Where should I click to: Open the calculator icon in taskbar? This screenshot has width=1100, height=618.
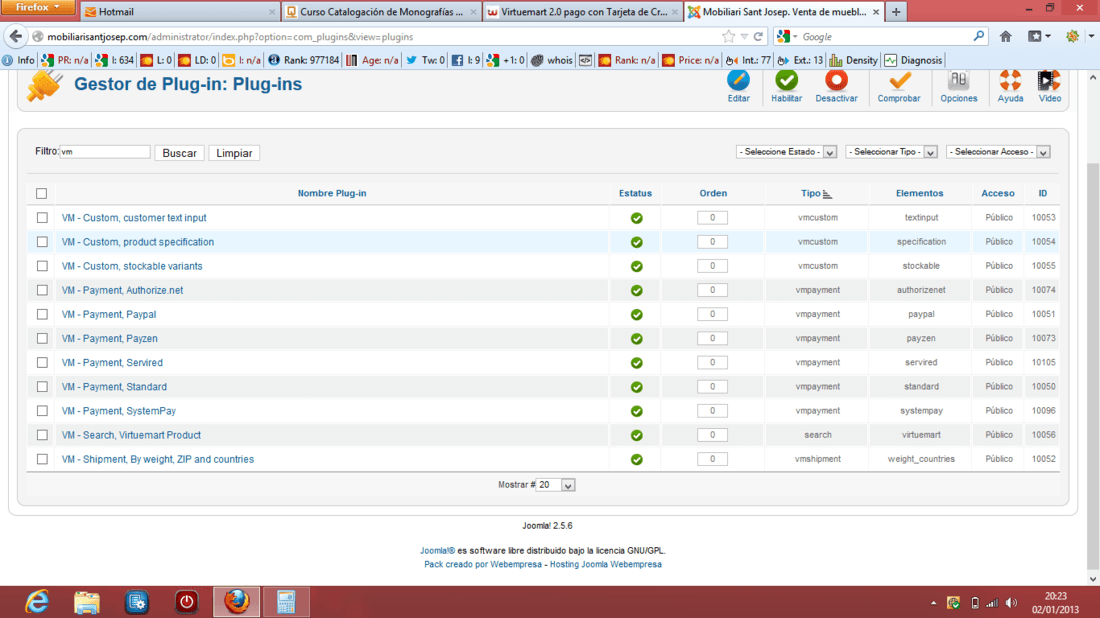coord(286,602)
